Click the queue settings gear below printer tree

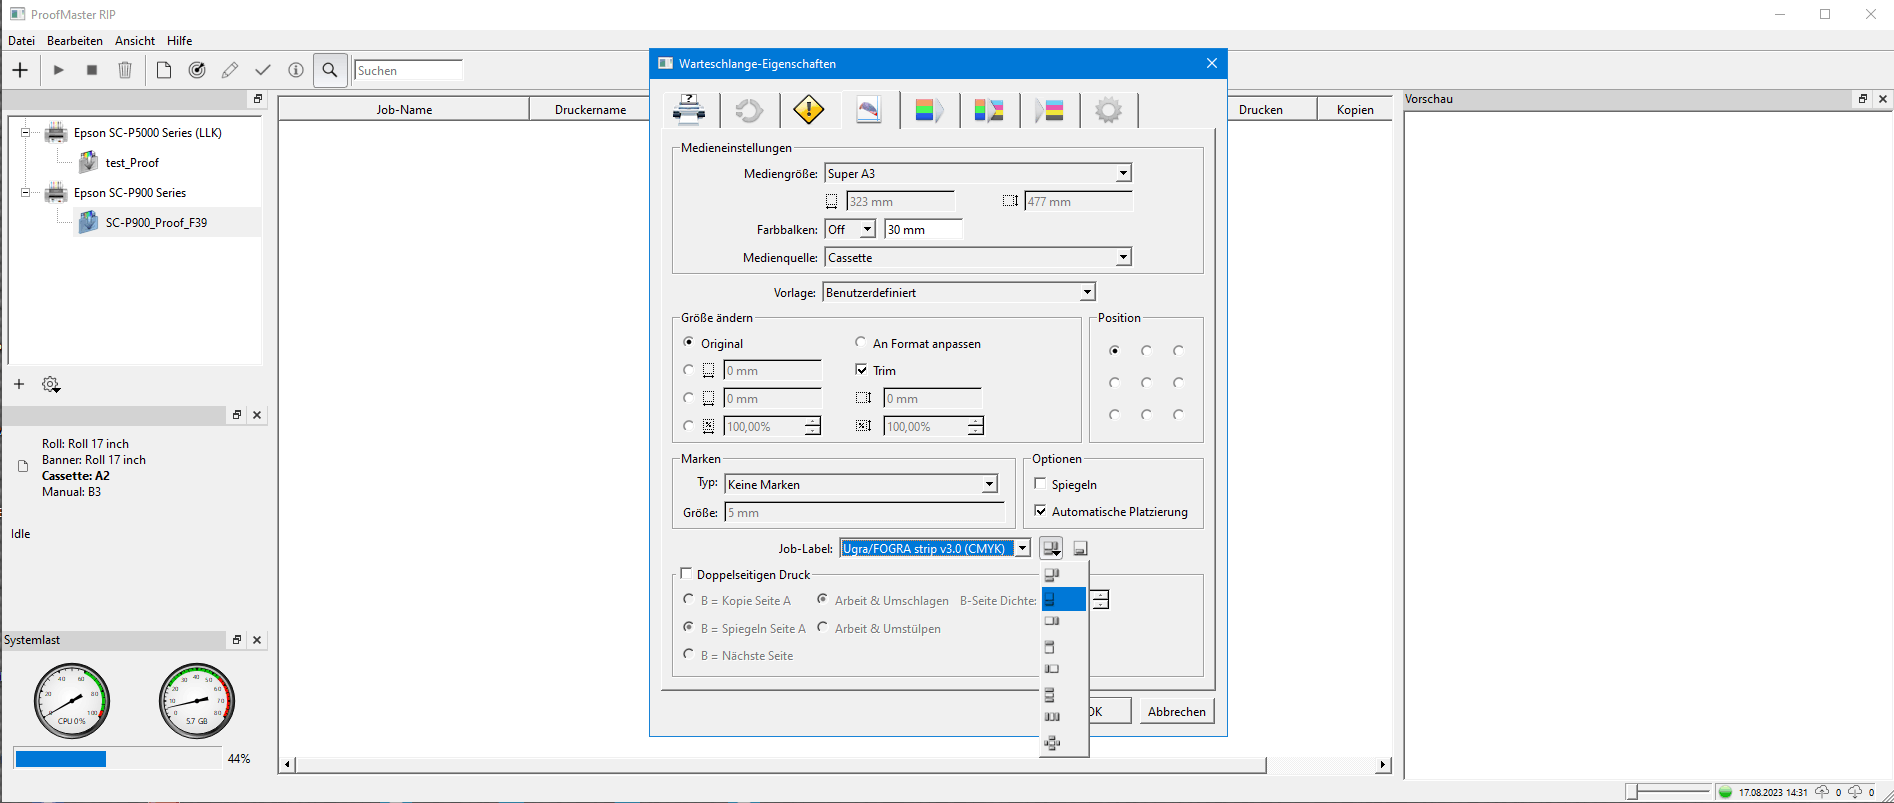pyautogui.click(x=51, y=384)
